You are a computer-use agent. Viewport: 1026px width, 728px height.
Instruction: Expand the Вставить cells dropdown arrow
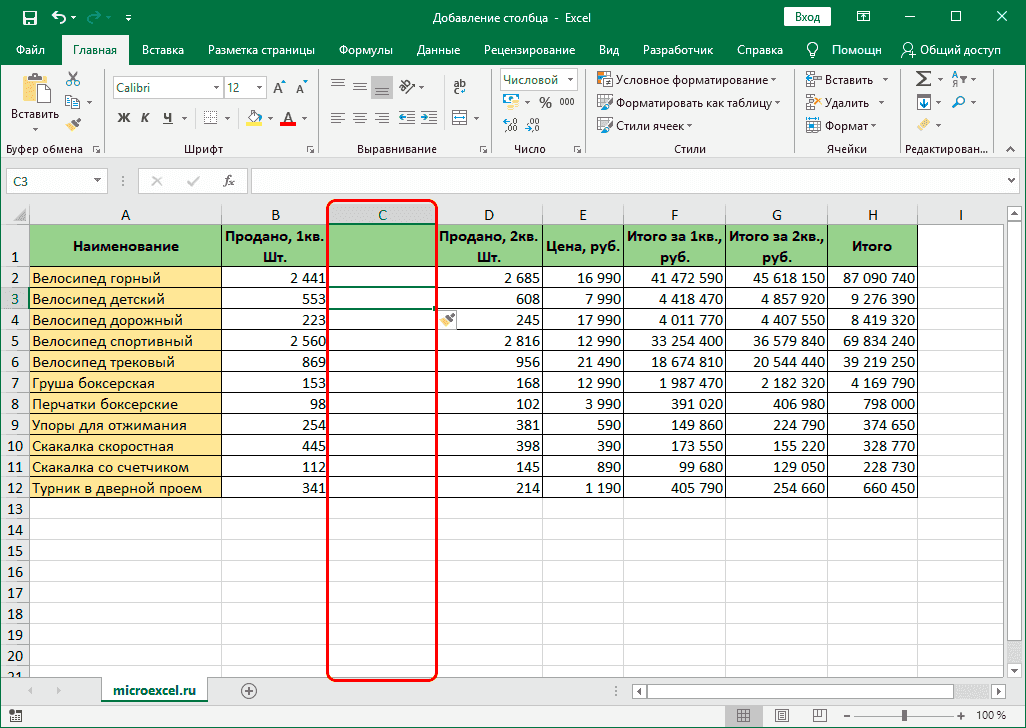click(x=884, y=79)
